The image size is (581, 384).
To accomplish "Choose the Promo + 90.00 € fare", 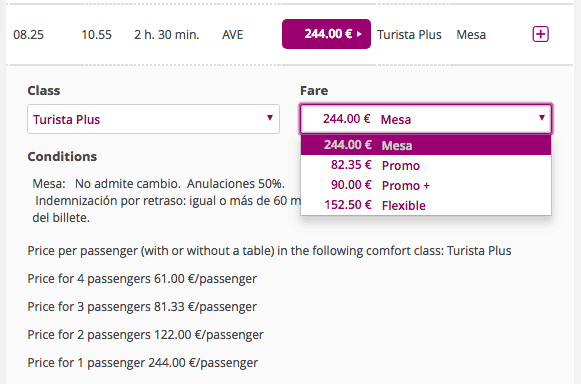I will (426, 185).
